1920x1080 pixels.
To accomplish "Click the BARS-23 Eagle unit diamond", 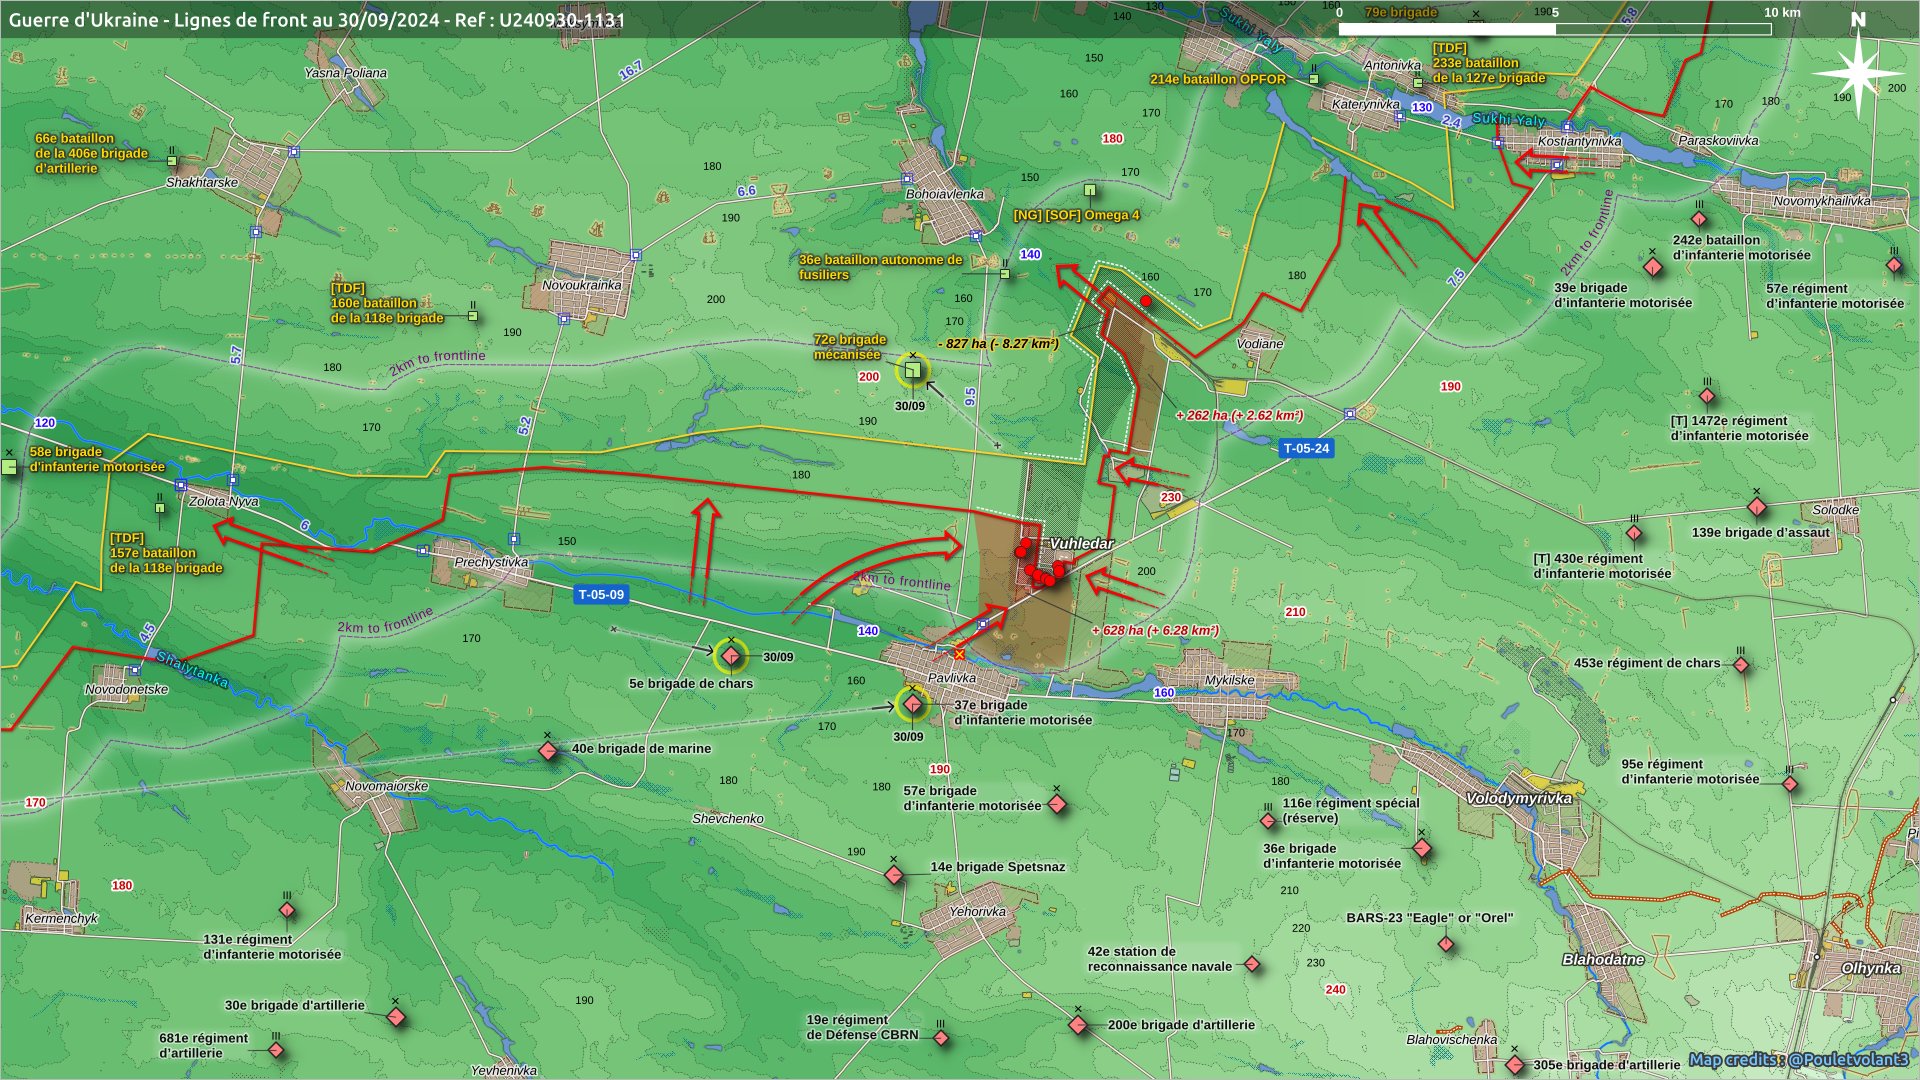I will (1446, 943).
